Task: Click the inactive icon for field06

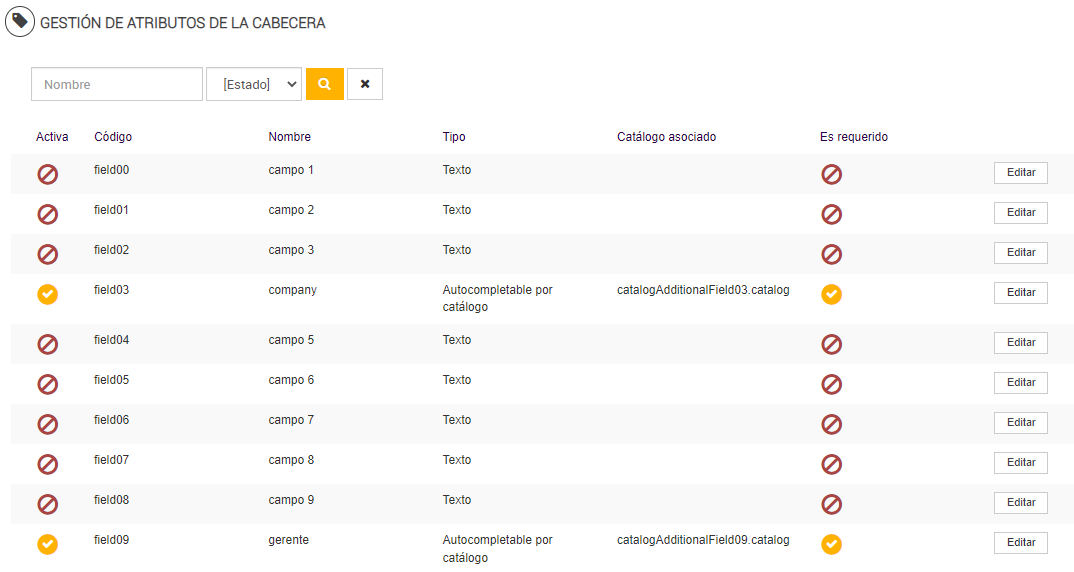Action: click(x=47, y=424)
